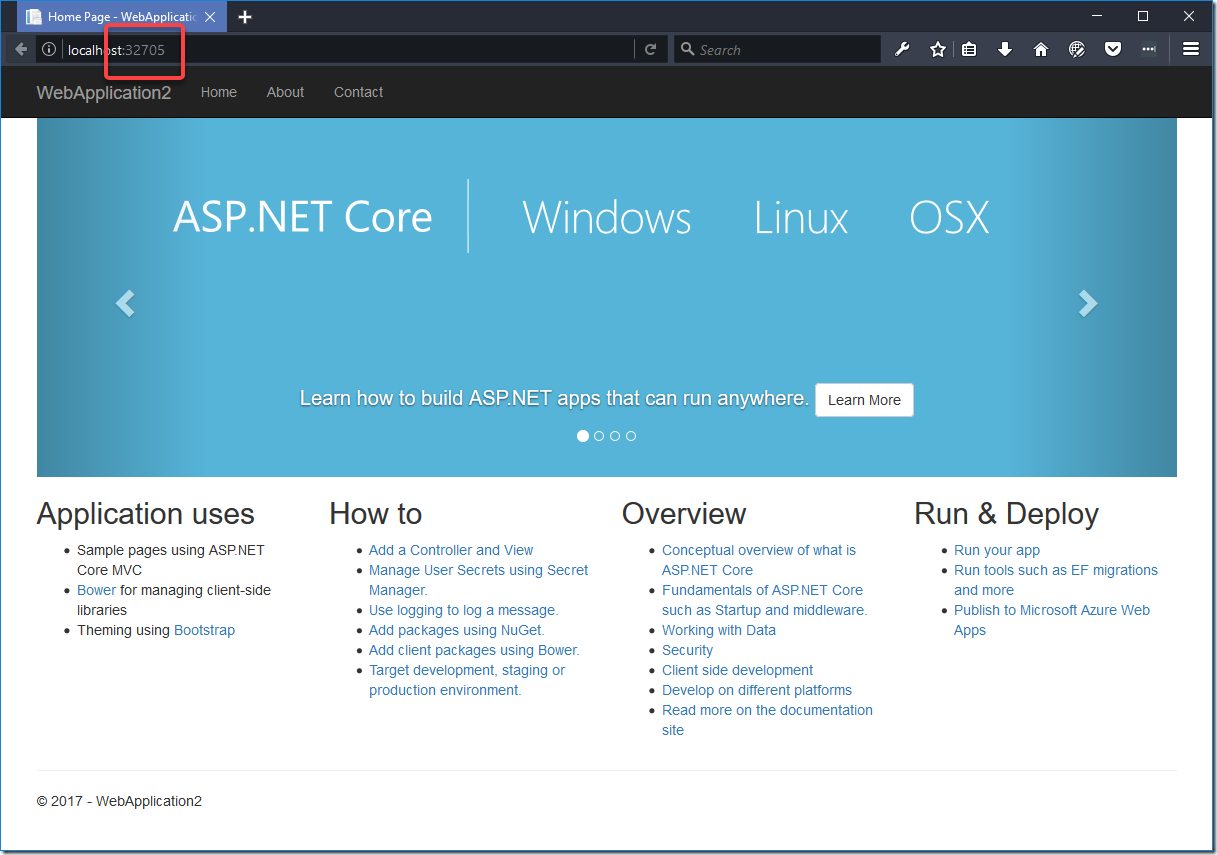Go to the browser home icon
This screenshot has width=1217, height=855.
pos(1041,49)
